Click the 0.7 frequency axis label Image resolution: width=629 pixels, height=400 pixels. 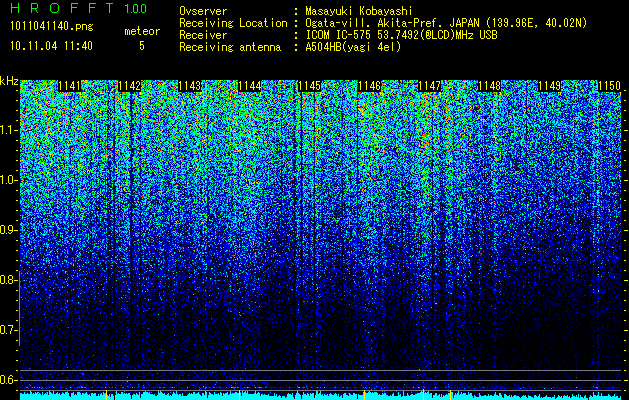point(7,330)
